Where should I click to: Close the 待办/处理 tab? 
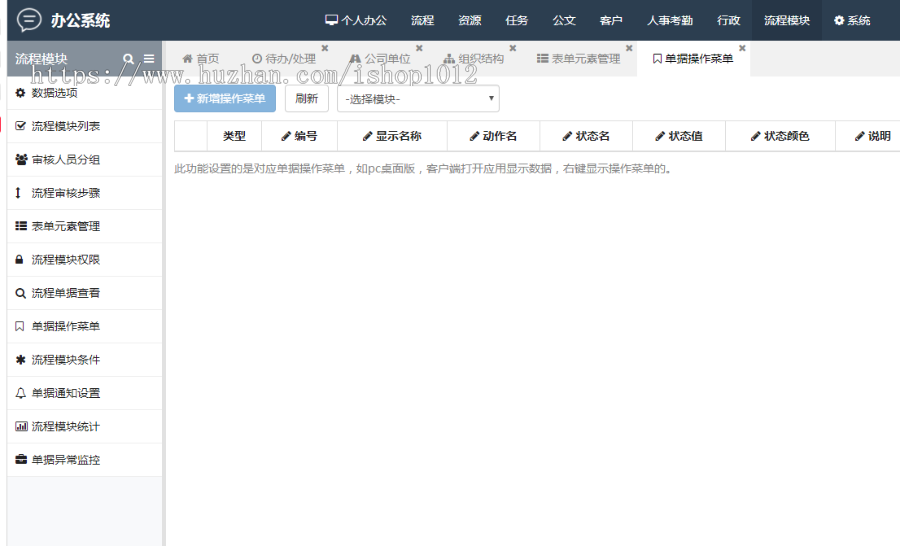pos(325,48)
